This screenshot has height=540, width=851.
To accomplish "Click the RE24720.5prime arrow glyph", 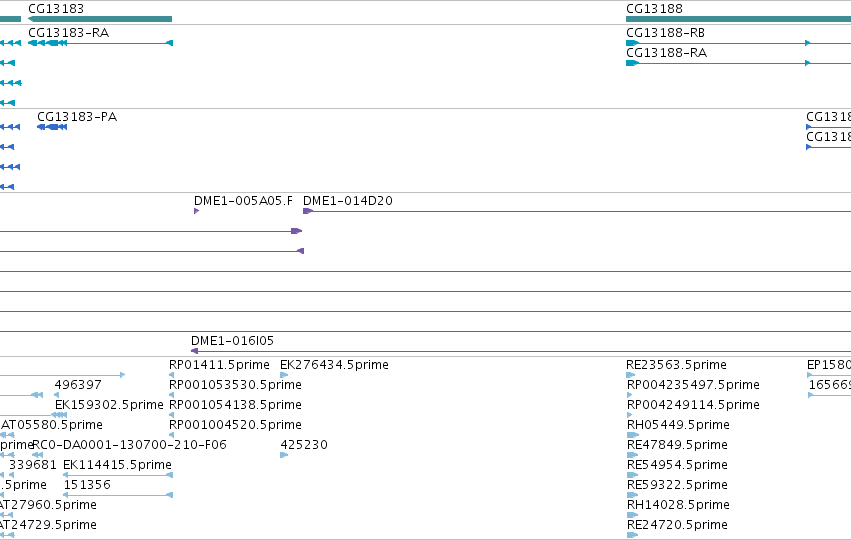I will tap(632, 535).
